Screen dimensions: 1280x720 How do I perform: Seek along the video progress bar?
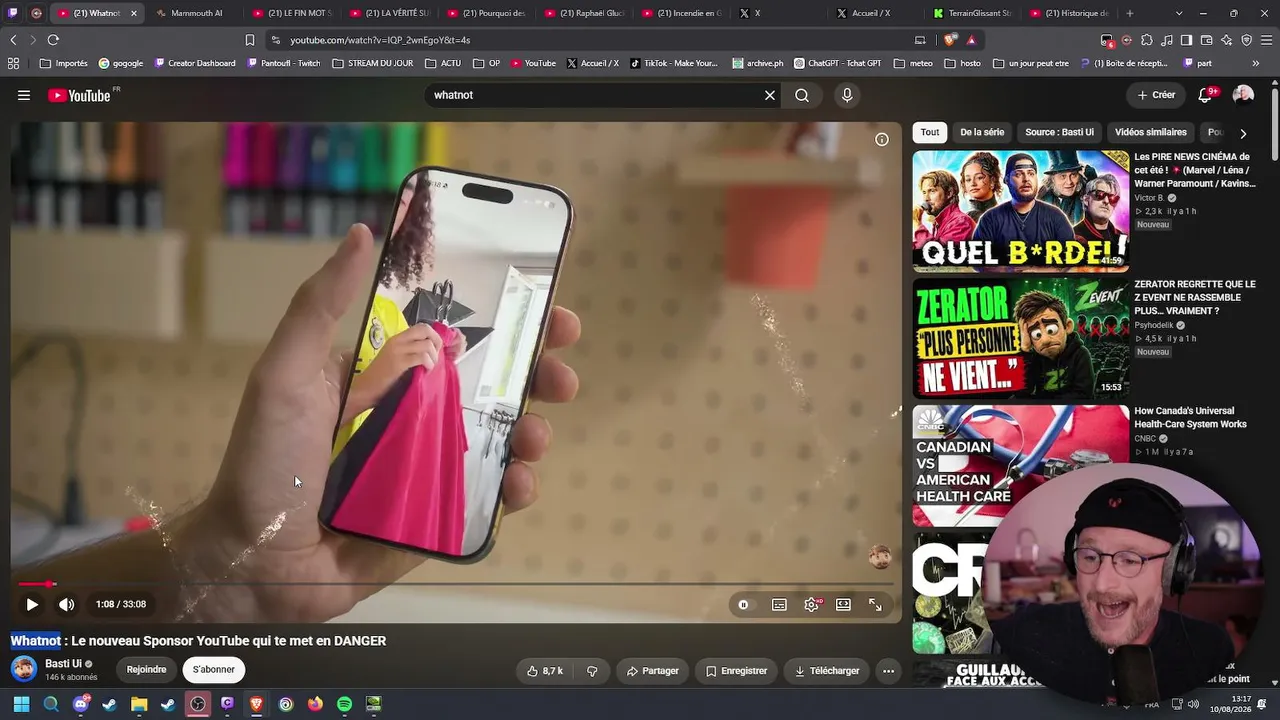click(x=456, y=584)
